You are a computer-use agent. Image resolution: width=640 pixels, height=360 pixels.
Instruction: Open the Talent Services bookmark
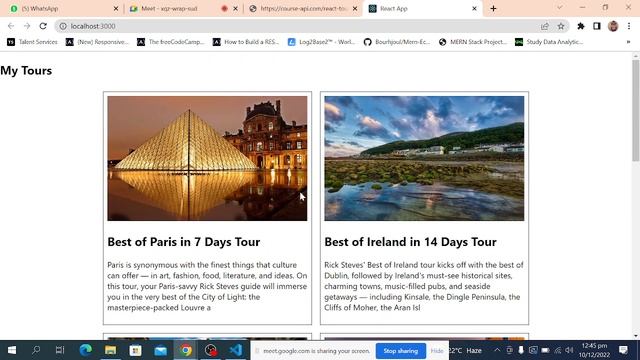click(x=33, y=42)
